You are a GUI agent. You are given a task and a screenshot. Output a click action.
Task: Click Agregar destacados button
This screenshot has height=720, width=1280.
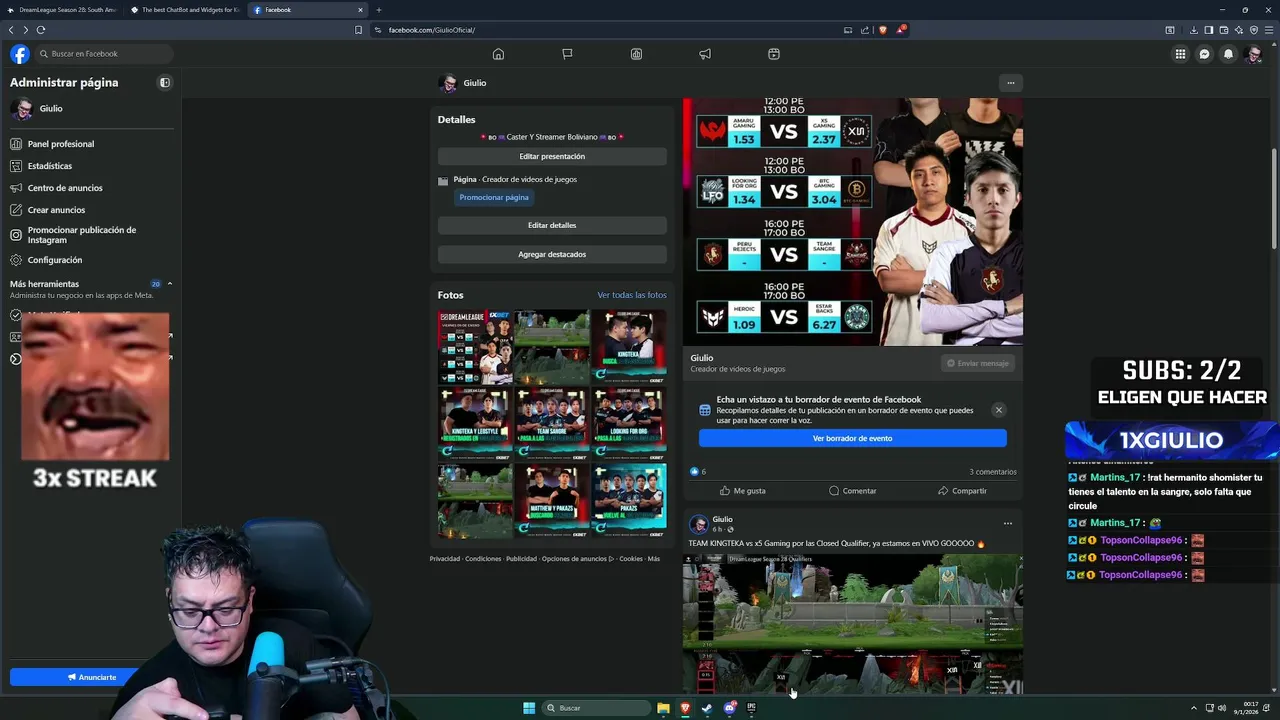(552, 254)
